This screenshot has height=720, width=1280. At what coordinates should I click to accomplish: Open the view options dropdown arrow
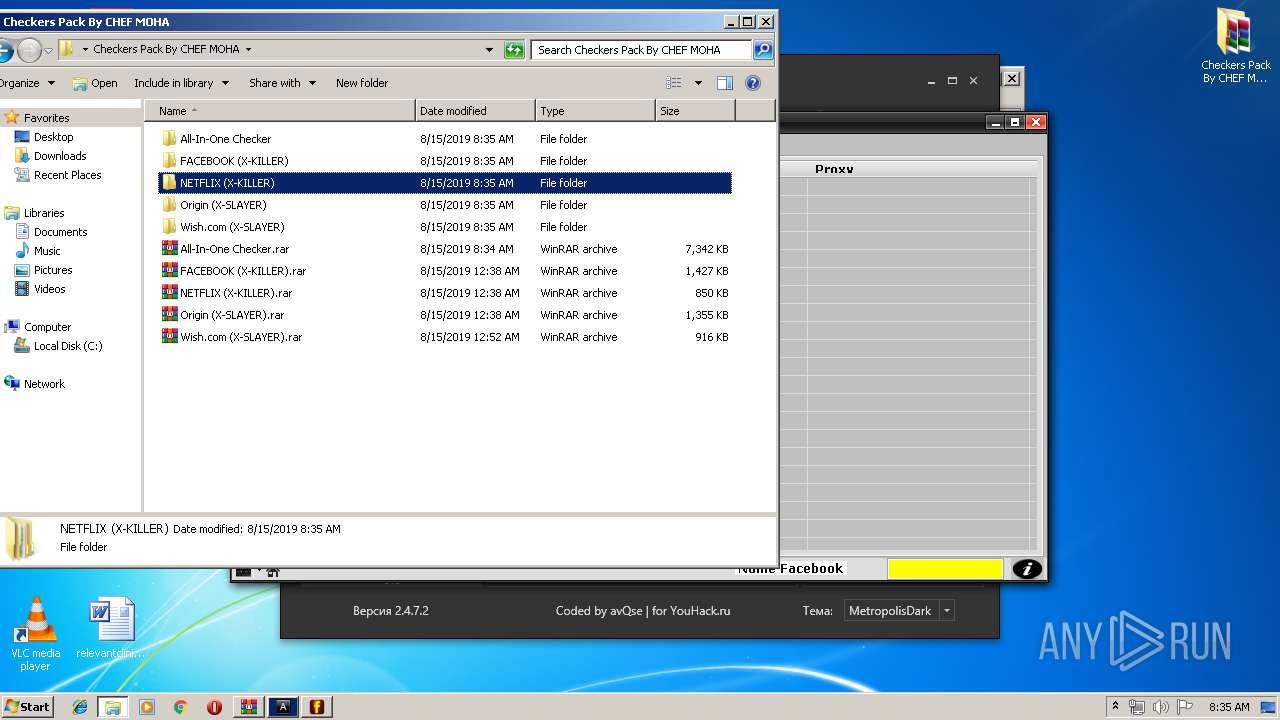698,83
